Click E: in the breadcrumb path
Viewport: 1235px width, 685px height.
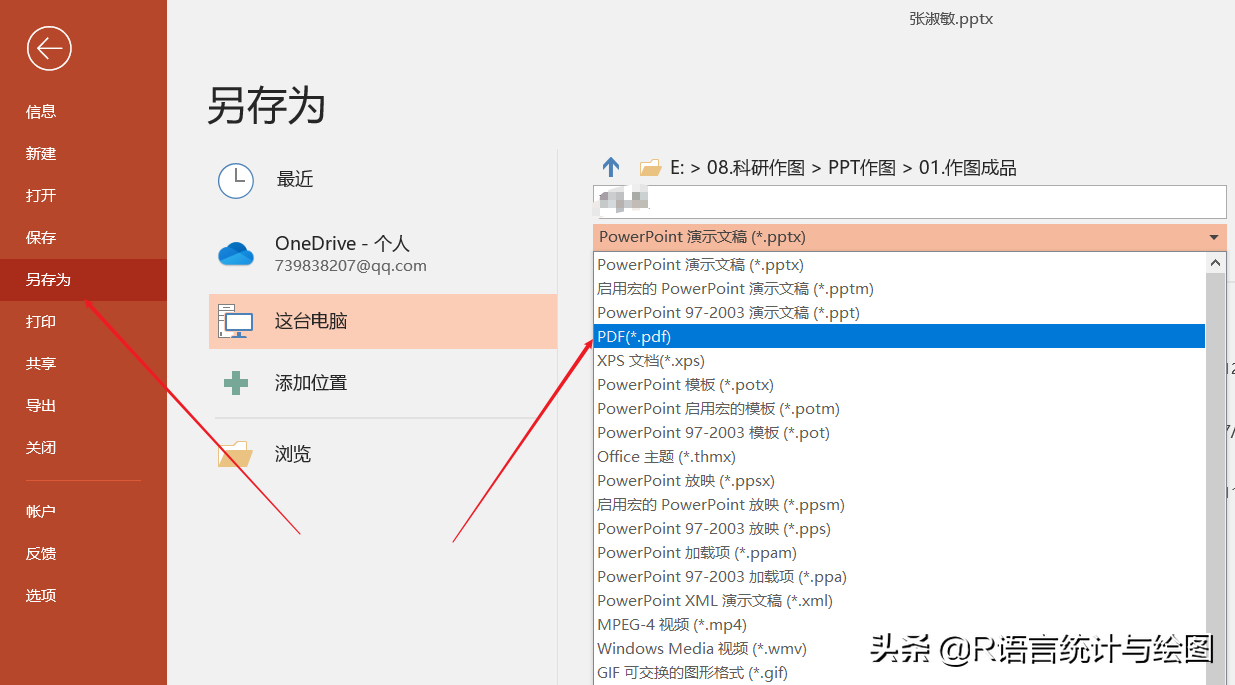[x=677, y=168]
